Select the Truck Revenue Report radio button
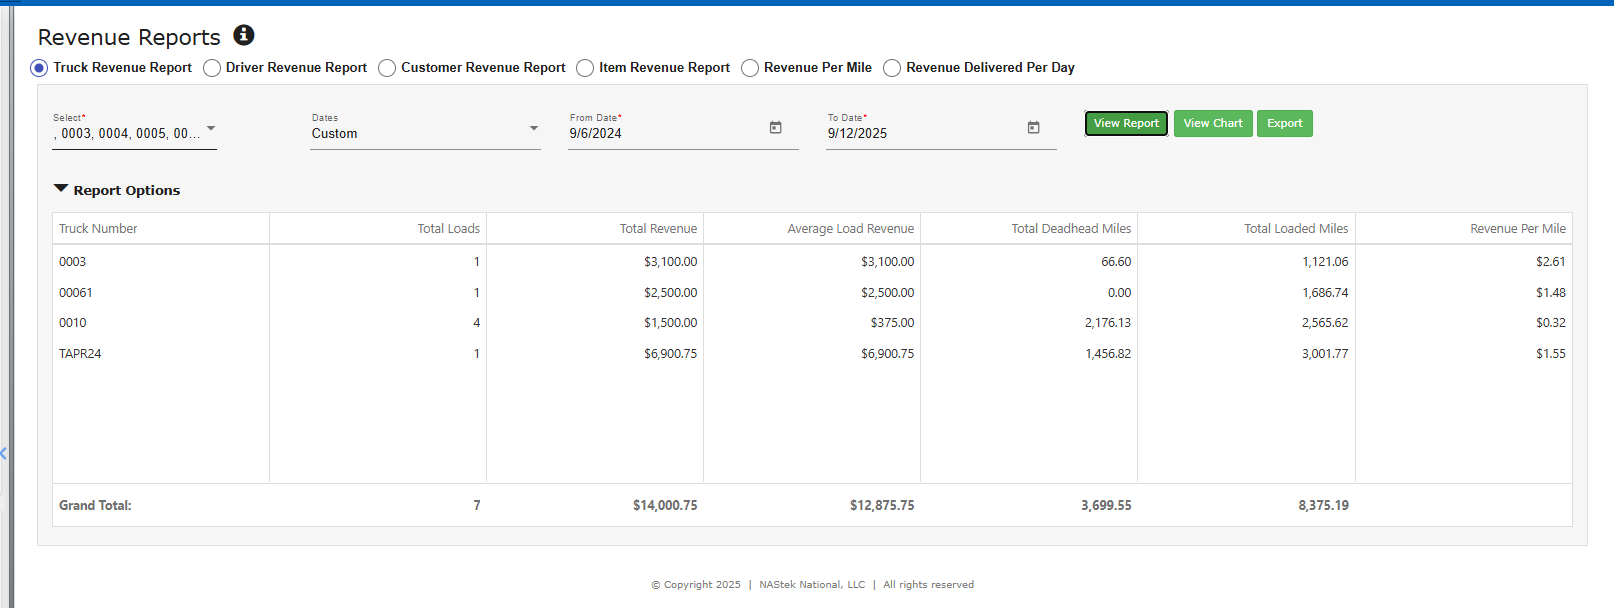This screenshot has height=608, width=1614. click(x=39, y=68)
